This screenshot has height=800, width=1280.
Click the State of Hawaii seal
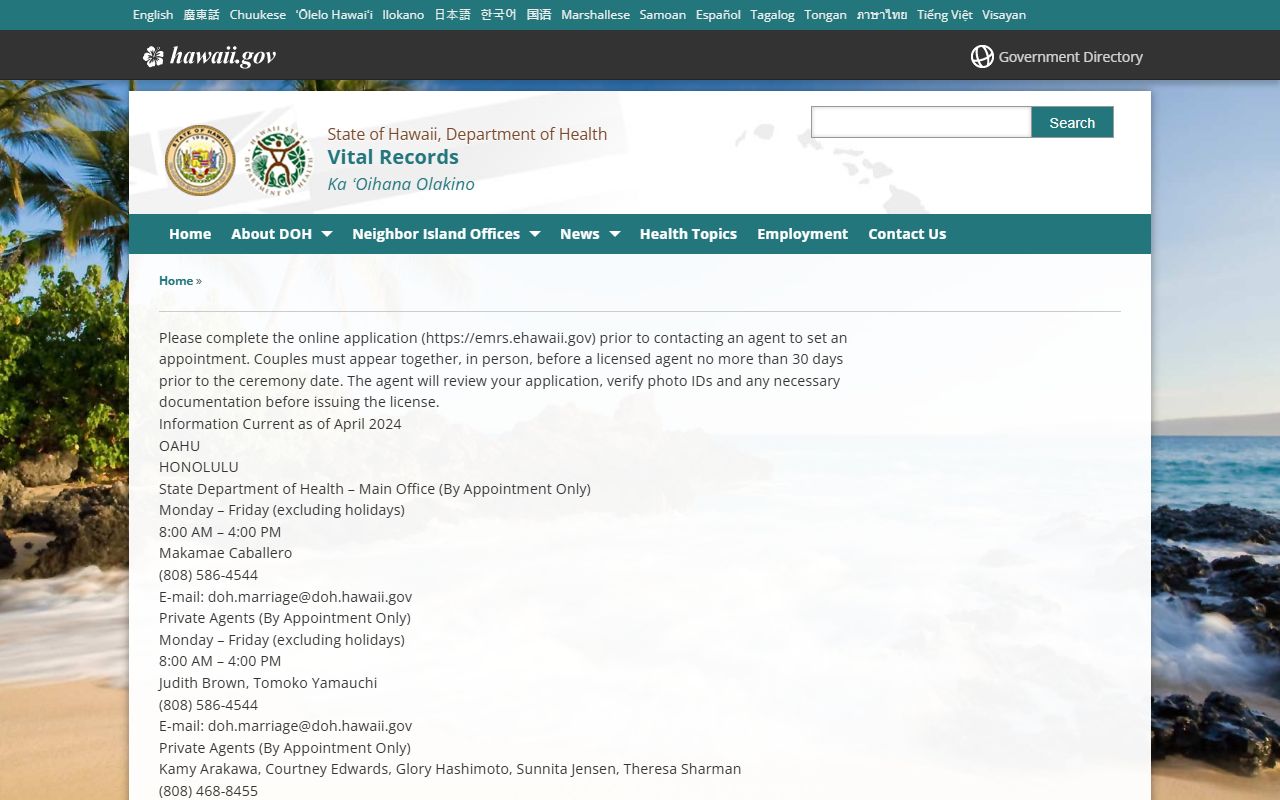(200, 160)
